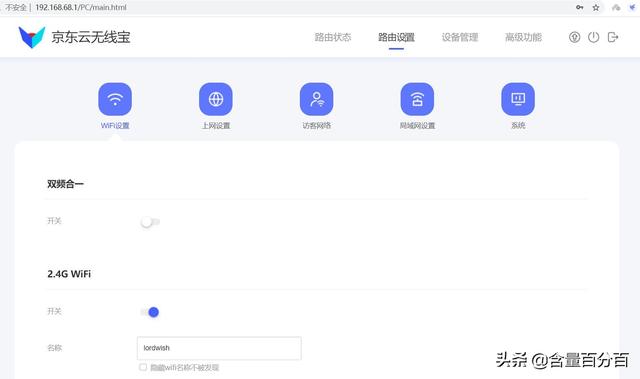Click the browser extension icon at far right
Screen dimensions: 640x379
tap(632, 7)
